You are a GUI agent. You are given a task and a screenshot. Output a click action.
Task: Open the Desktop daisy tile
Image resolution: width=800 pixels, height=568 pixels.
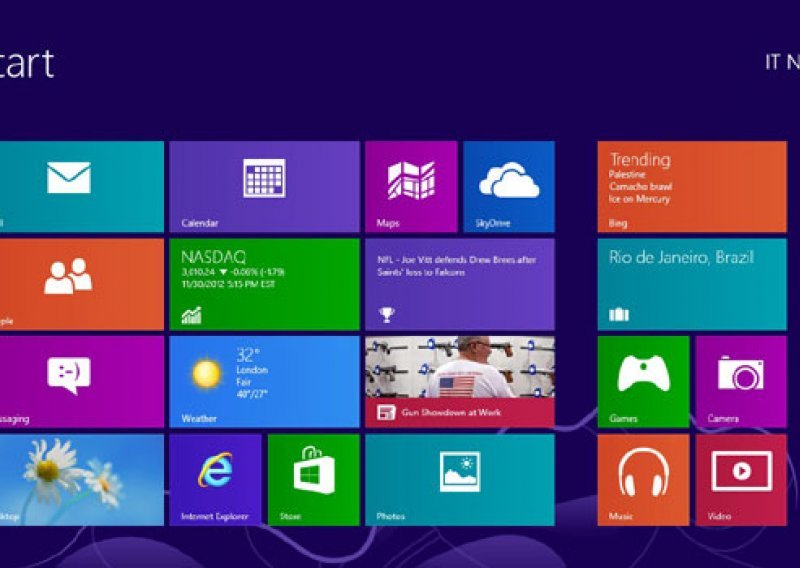(x=82, y=480)
